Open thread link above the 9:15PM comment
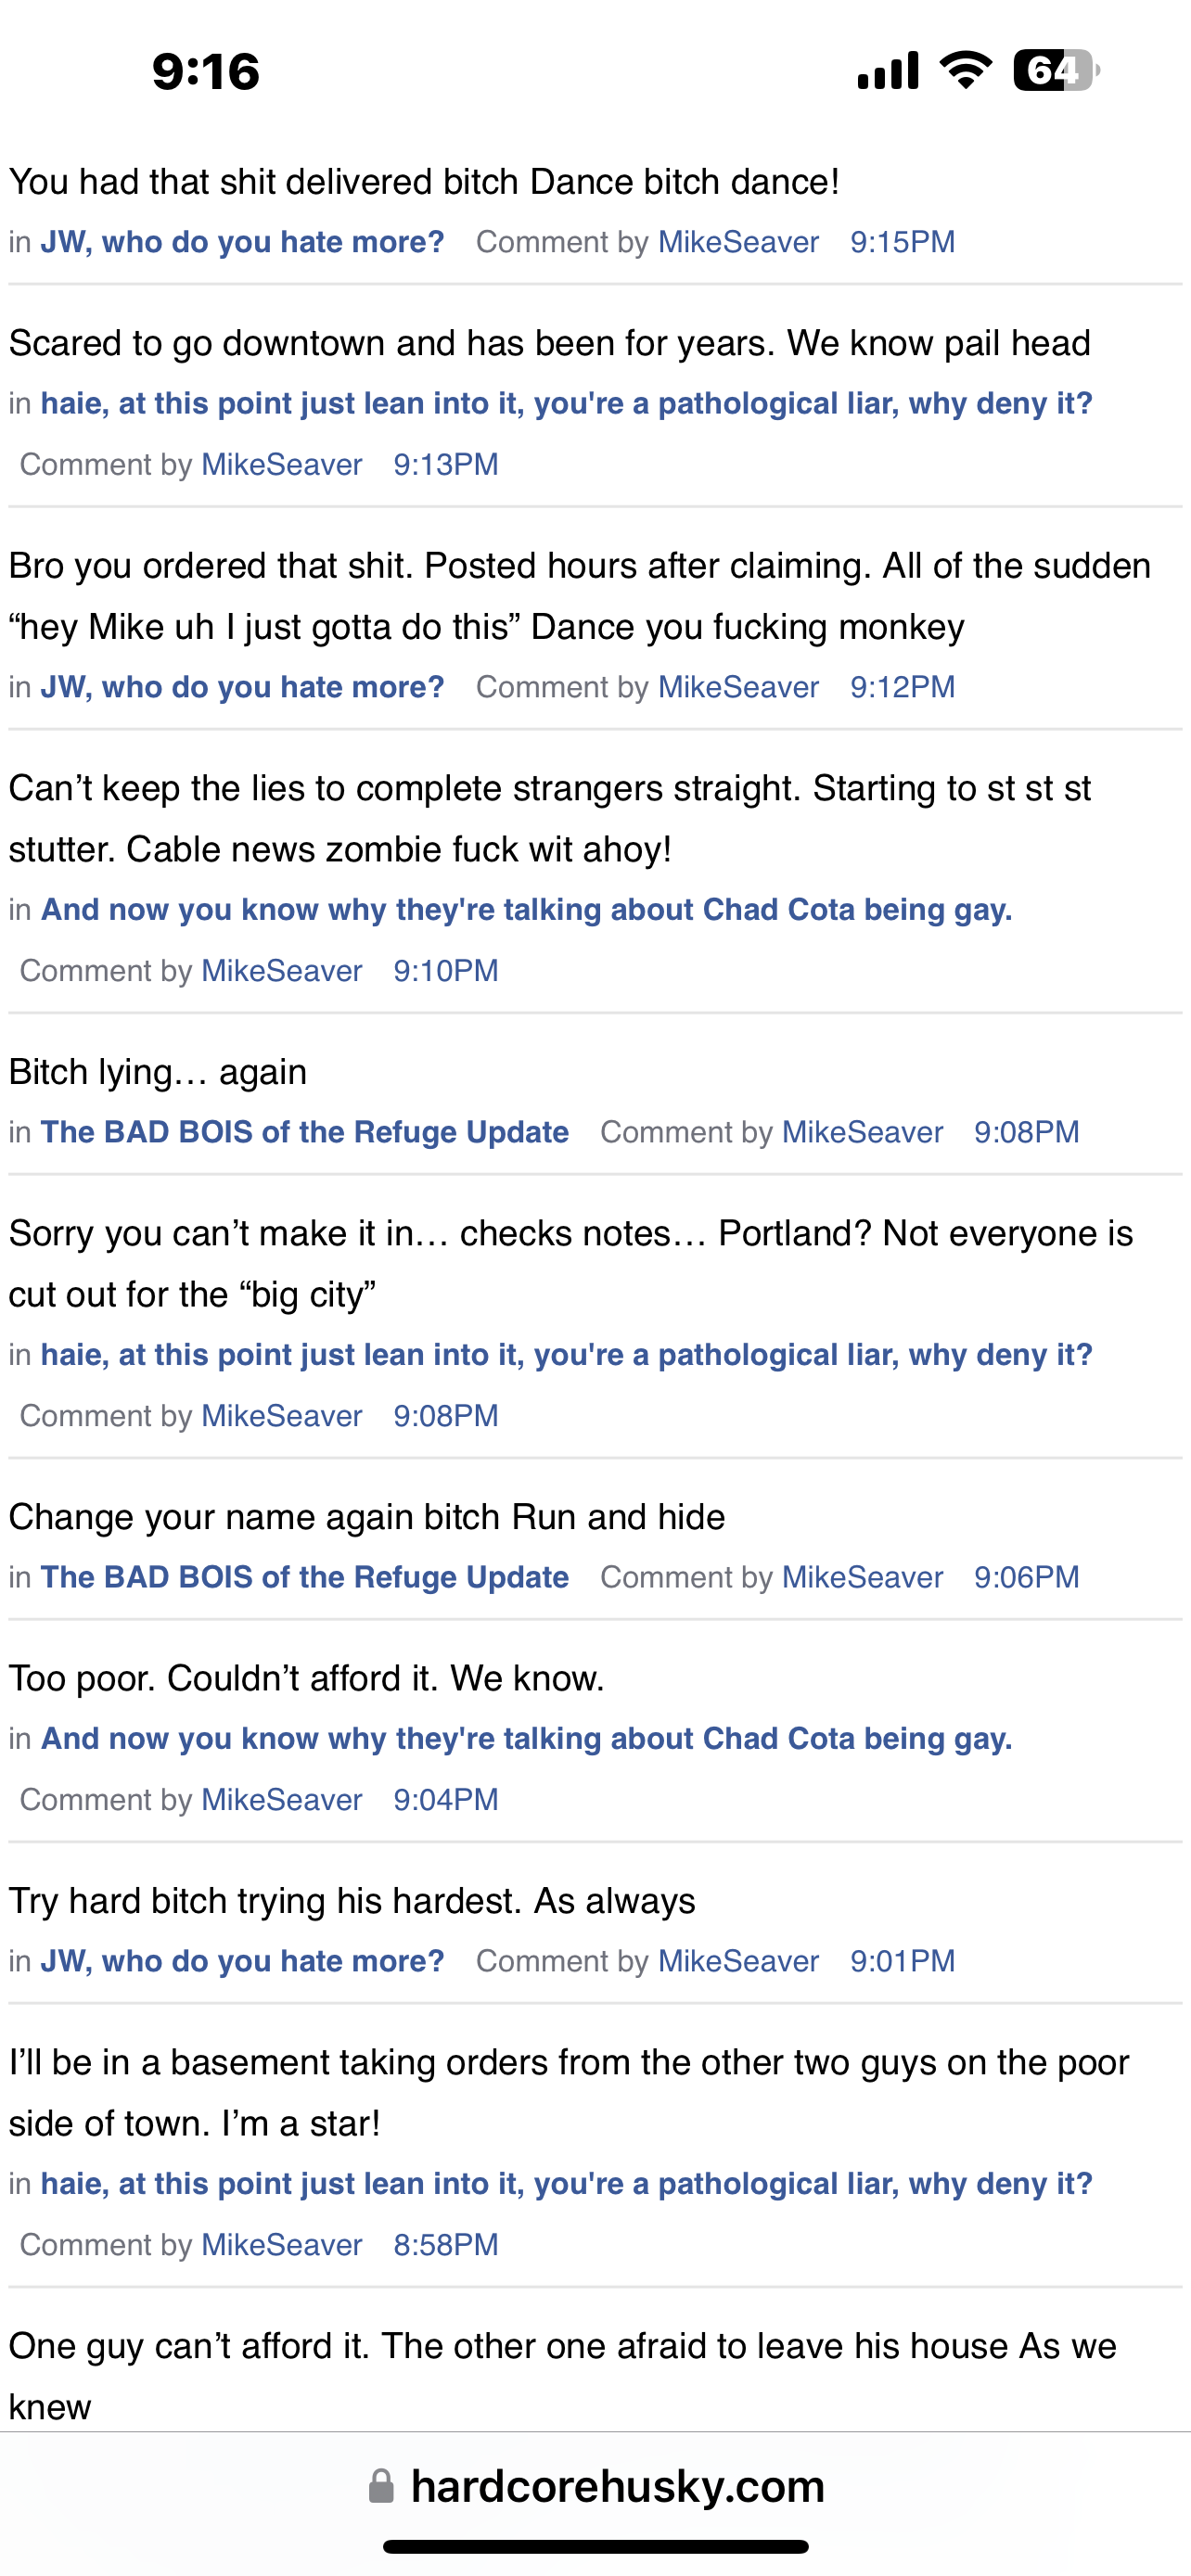Image resolution: width=1191 pixels, height=2576 pixels. [242, 242]
